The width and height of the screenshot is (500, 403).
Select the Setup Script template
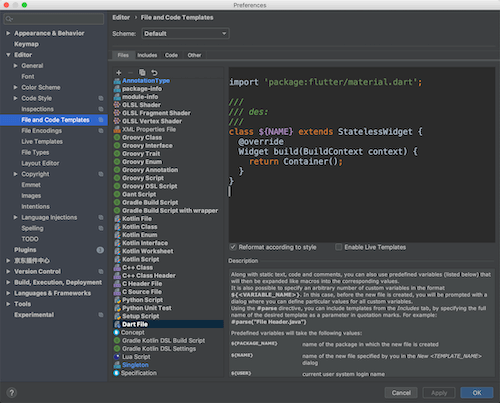(141, 316)
